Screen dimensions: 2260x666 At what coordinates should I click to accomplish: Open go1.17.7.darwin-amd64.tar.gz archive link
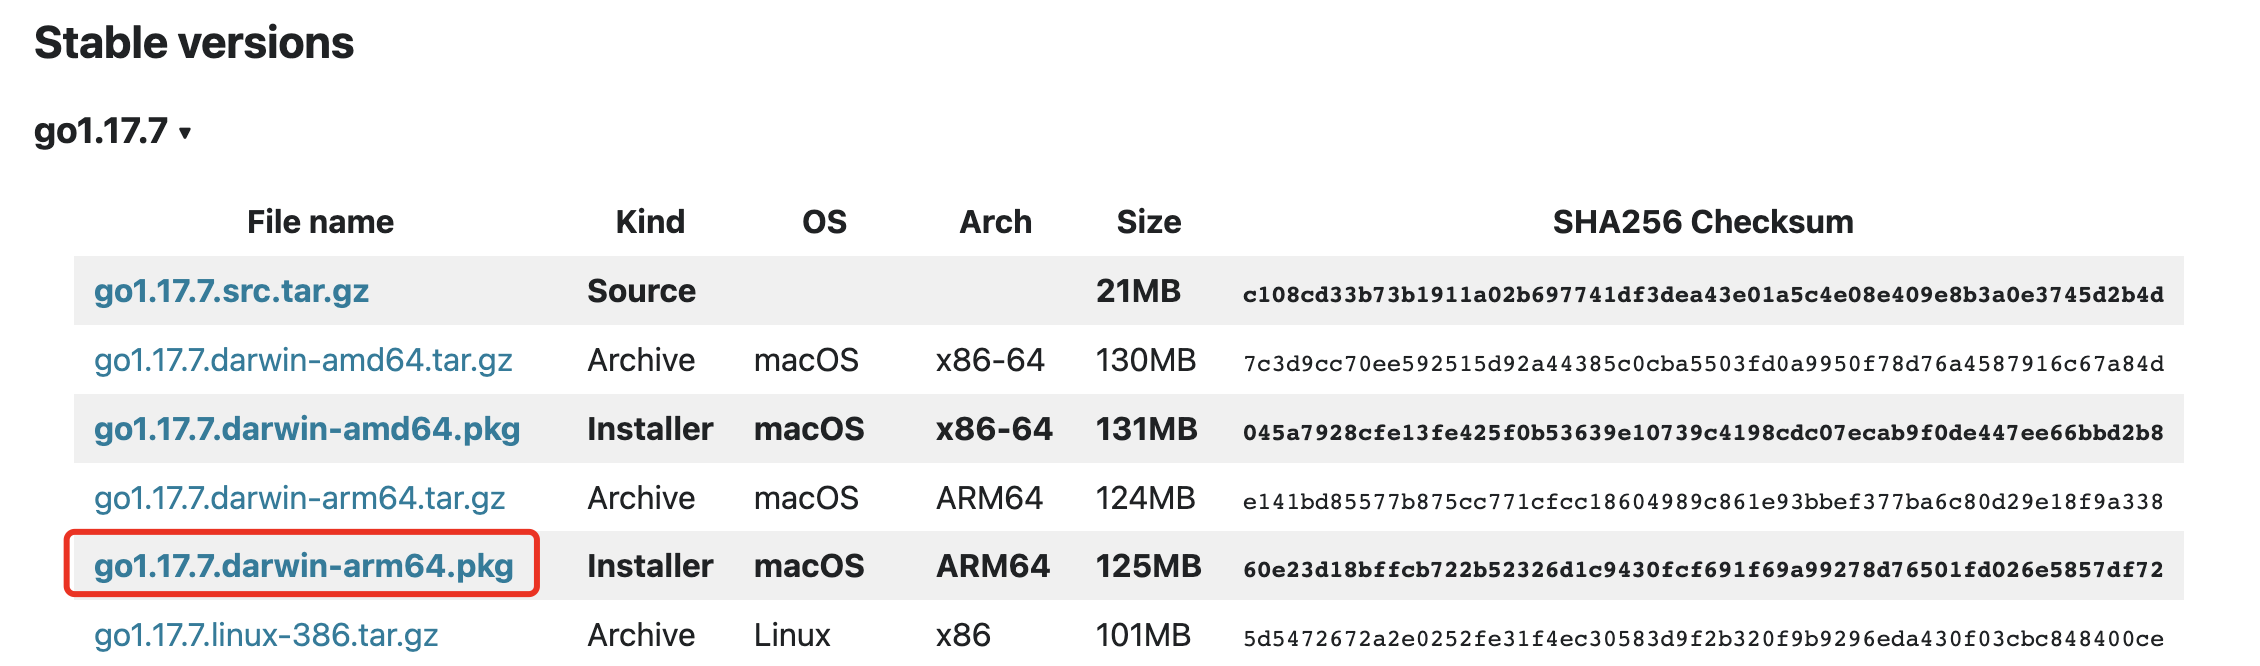click(303, 360)
